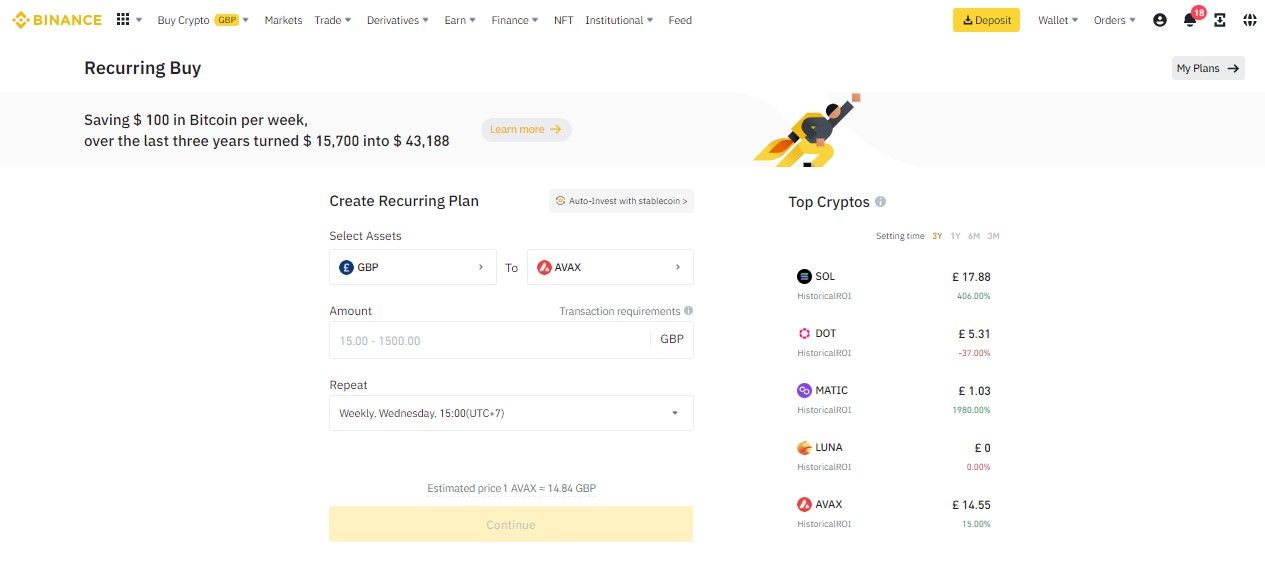
Task: Click the GBP pound currency icon
Action: point(346,267)
